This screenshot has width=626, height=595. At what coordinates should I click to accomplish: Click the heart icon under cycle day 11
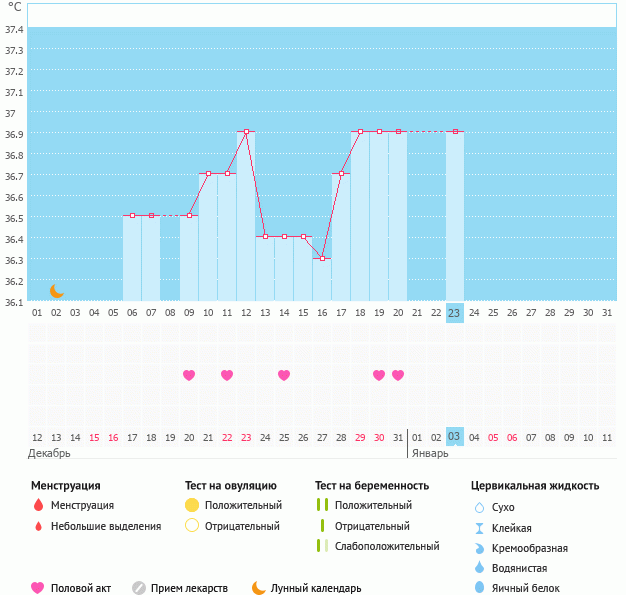tap(227, 375)
